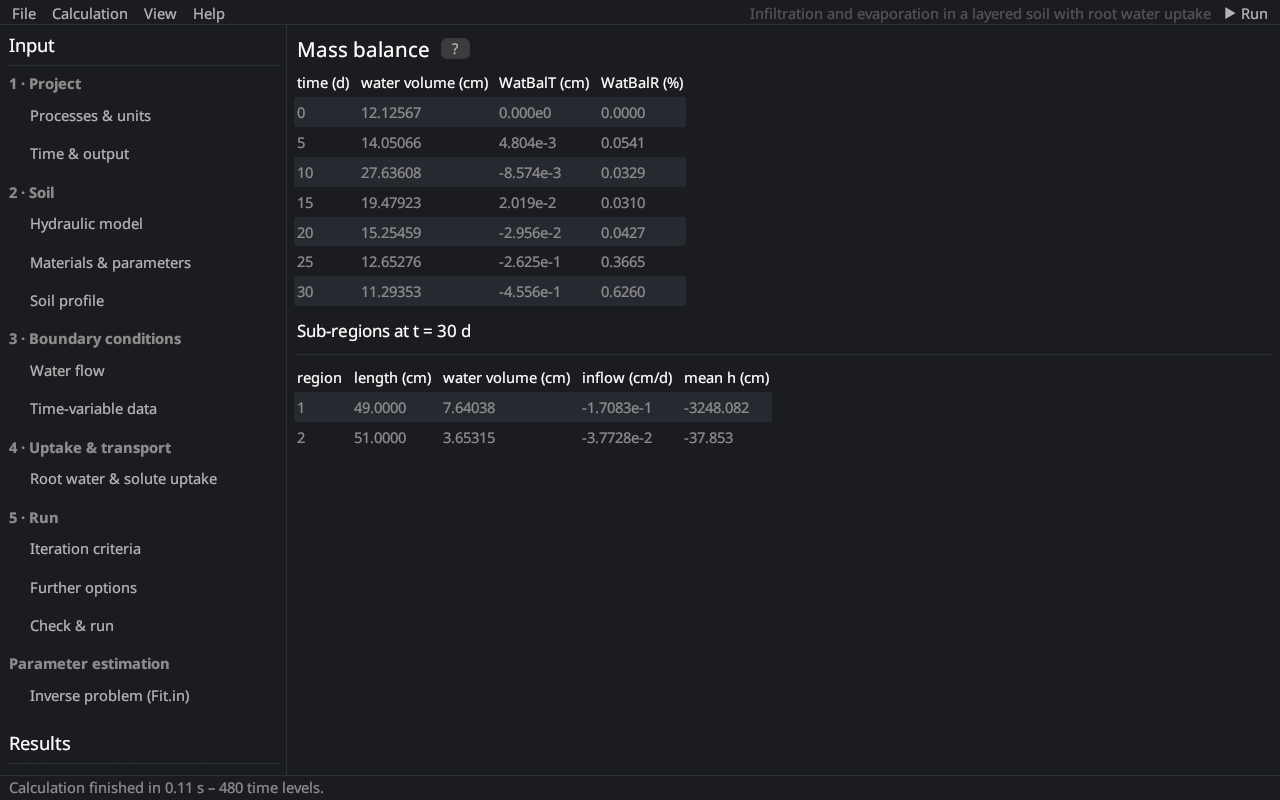Select water volume value 27.63608

point(391,173)
